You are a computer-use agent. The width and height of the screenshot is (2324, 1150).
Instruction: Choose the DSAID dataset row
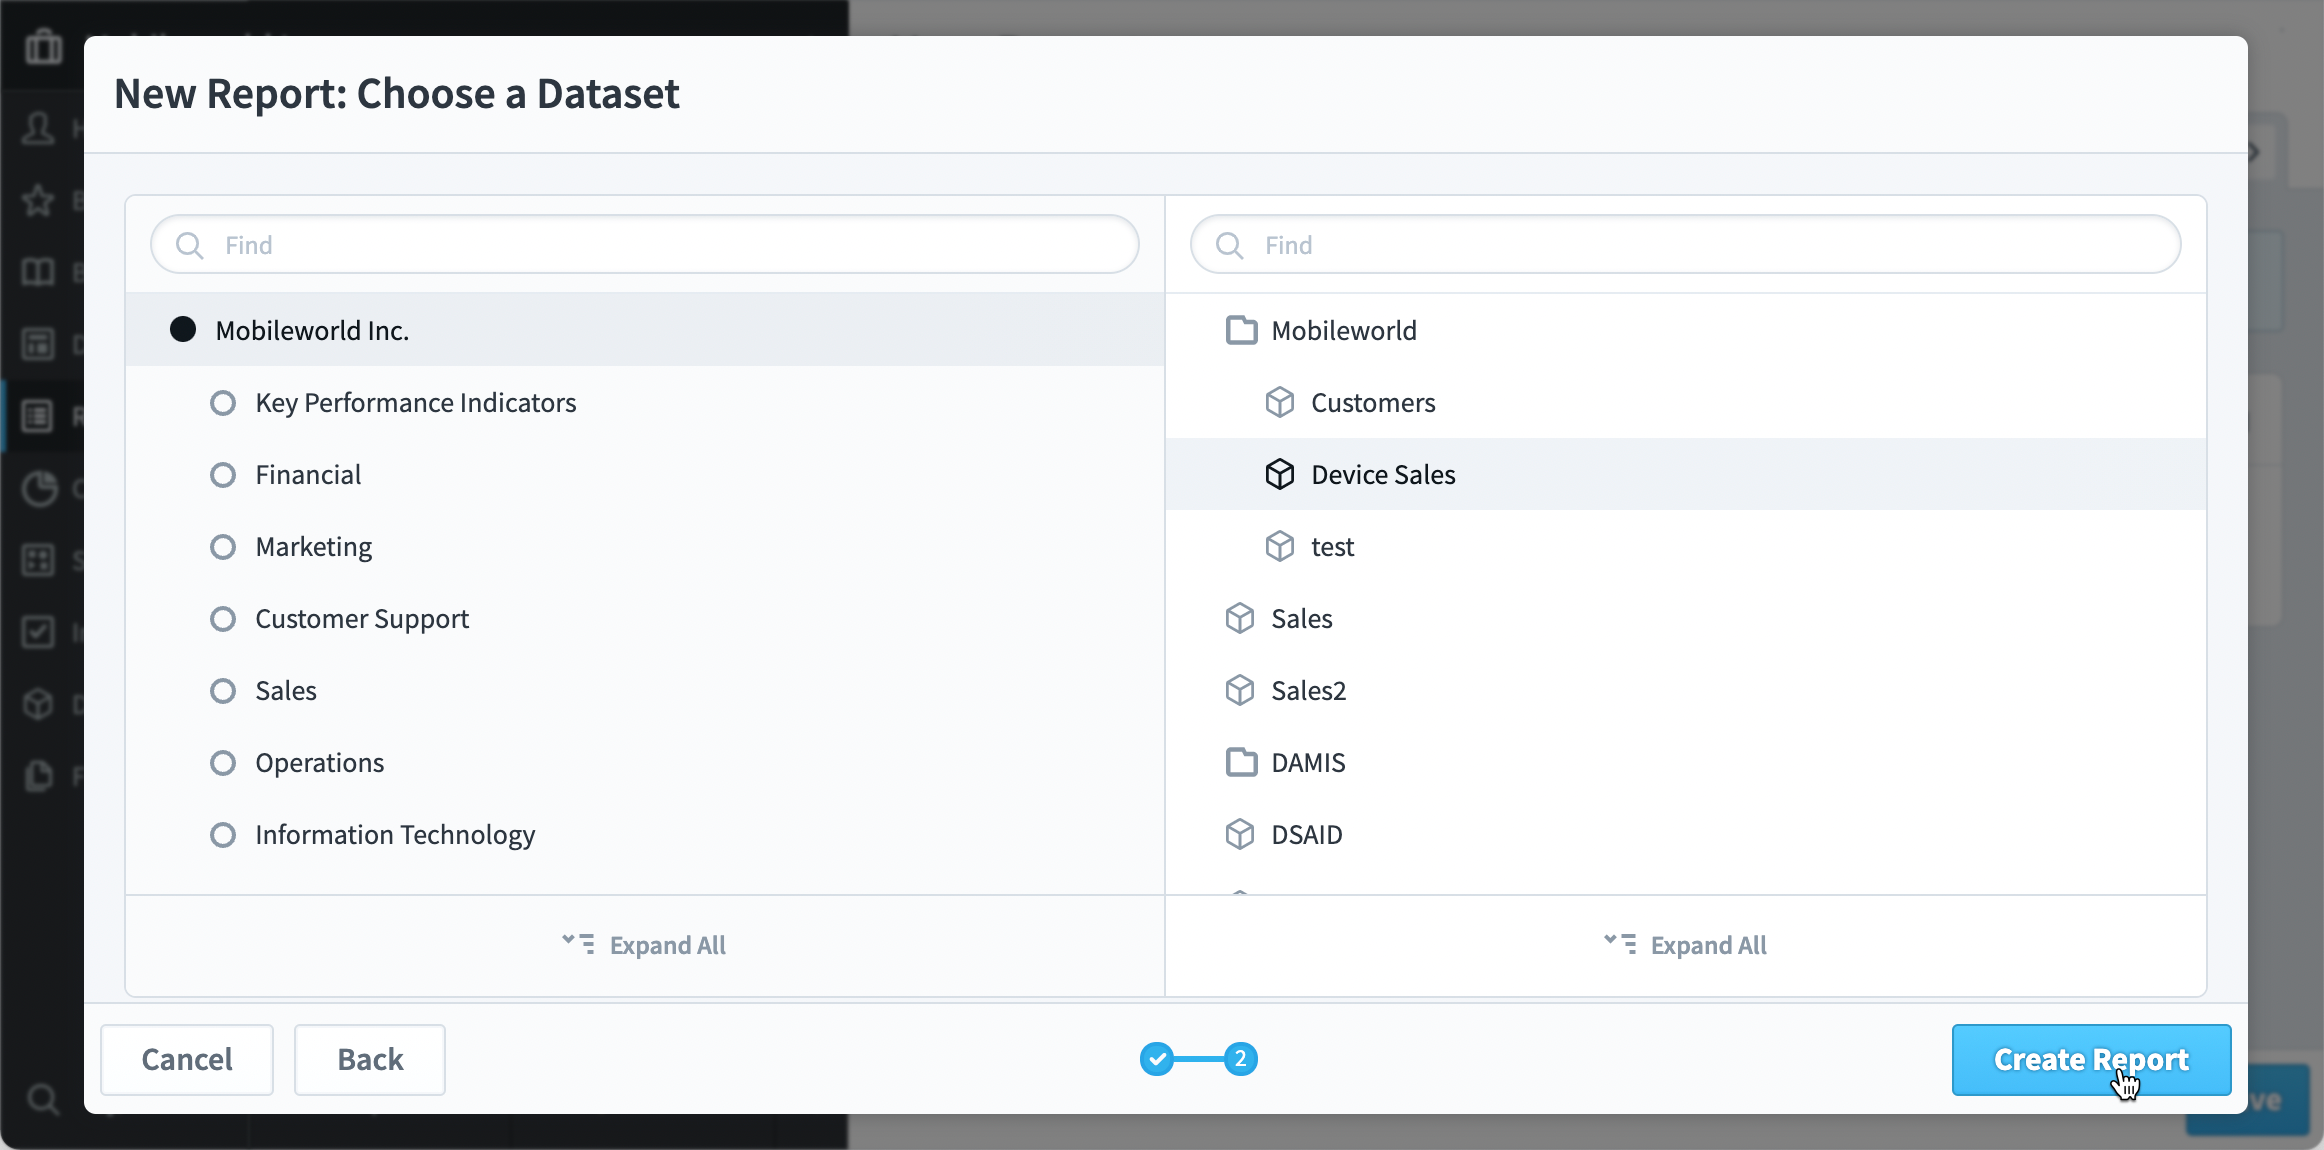[1686, 834]
